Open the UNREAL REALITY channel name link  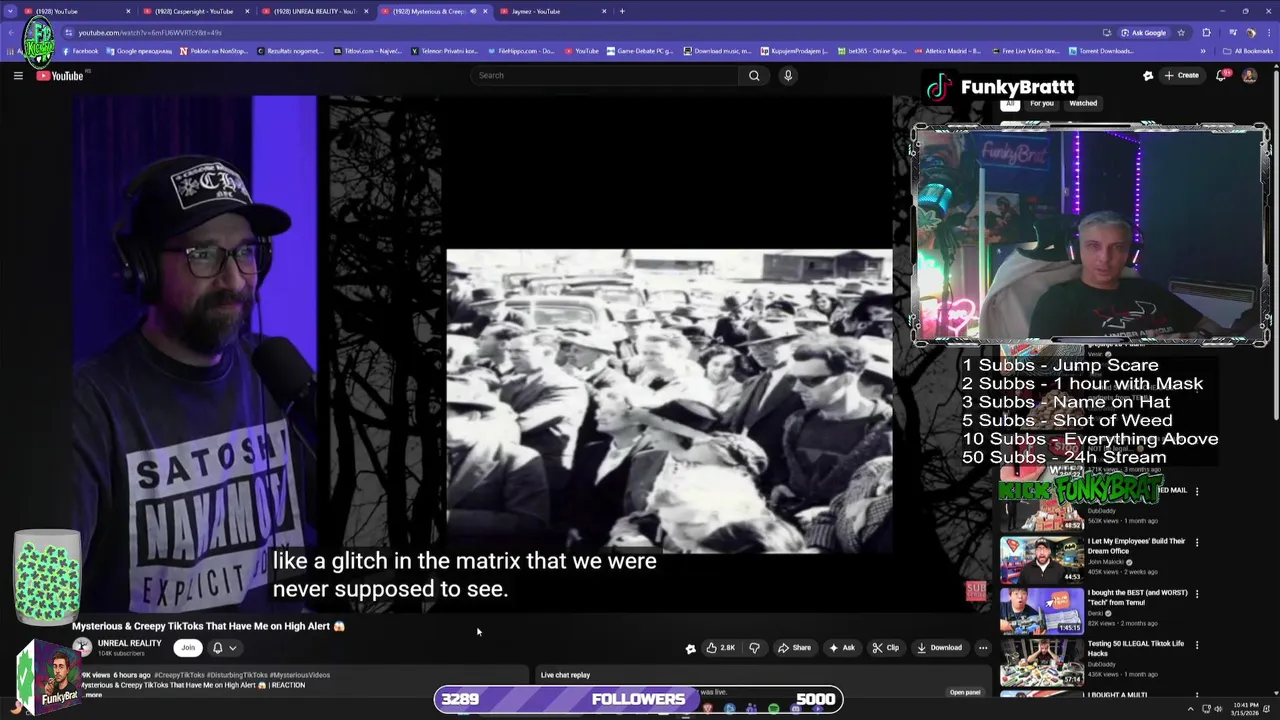(129, 643)
